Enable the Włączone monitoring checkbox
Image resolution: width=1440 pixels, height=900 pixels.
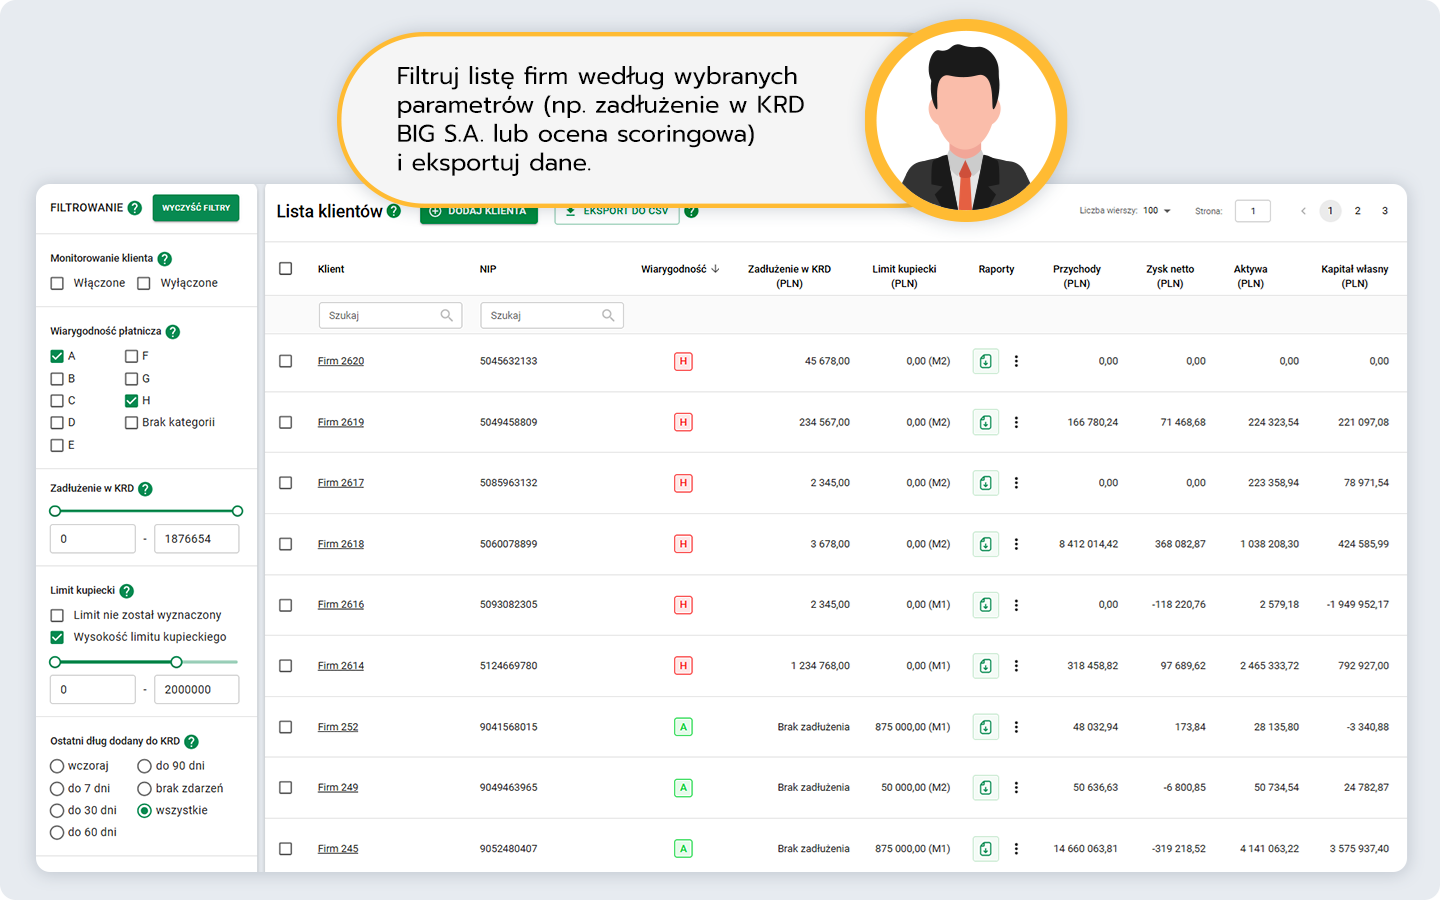point(57,284)
